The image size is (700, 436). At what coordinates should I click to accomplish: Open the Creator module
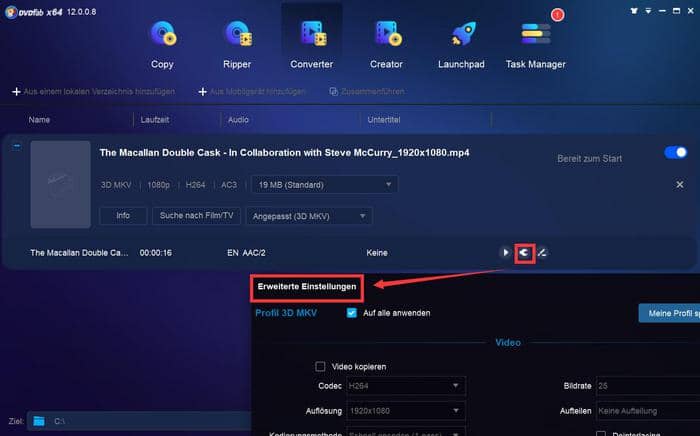click(386, 44)
